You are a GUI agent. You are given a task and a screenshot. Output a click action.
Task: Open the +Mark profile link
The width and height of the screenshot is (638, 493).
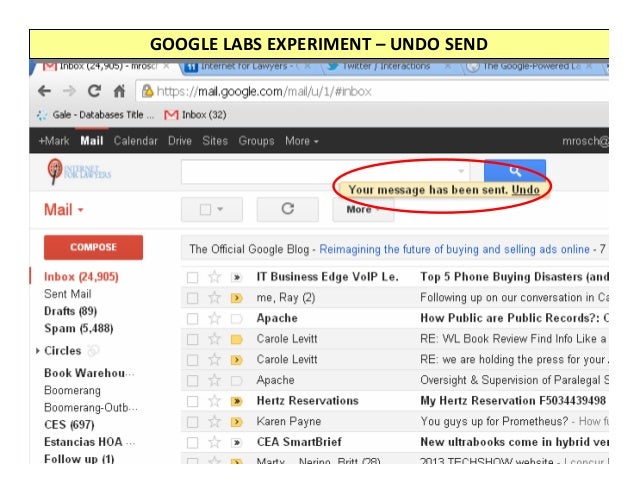[x=54, y=141]
